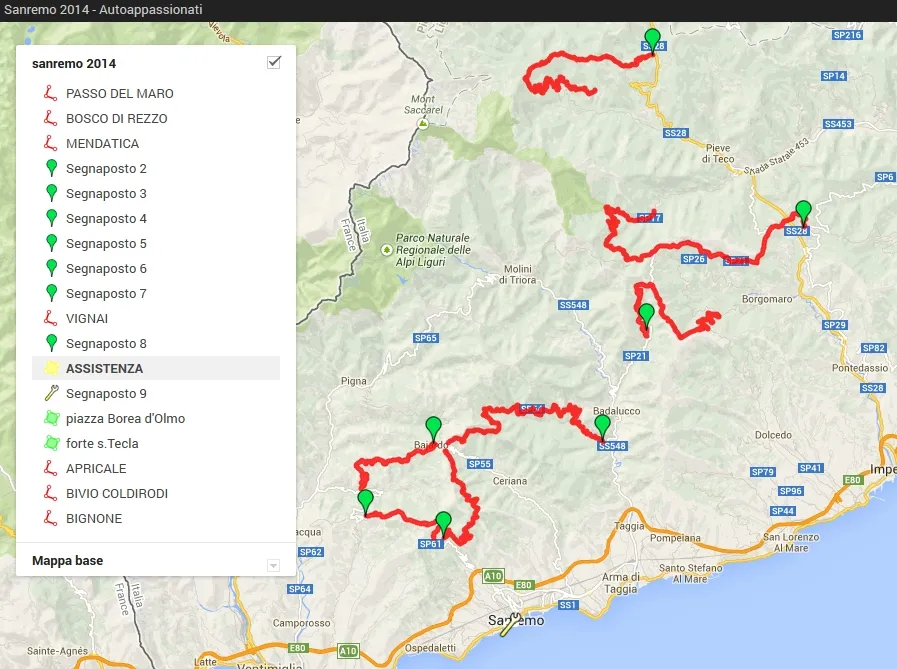Click the green marker near Pieve di Teco

[x=802, y=212]
